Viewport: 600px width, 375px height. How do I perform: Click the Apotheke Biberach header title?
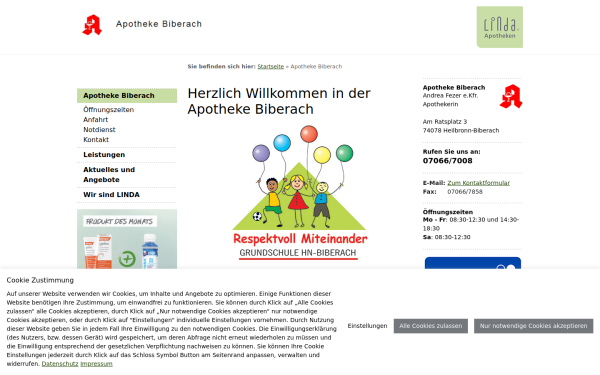(x=159, y=24)
